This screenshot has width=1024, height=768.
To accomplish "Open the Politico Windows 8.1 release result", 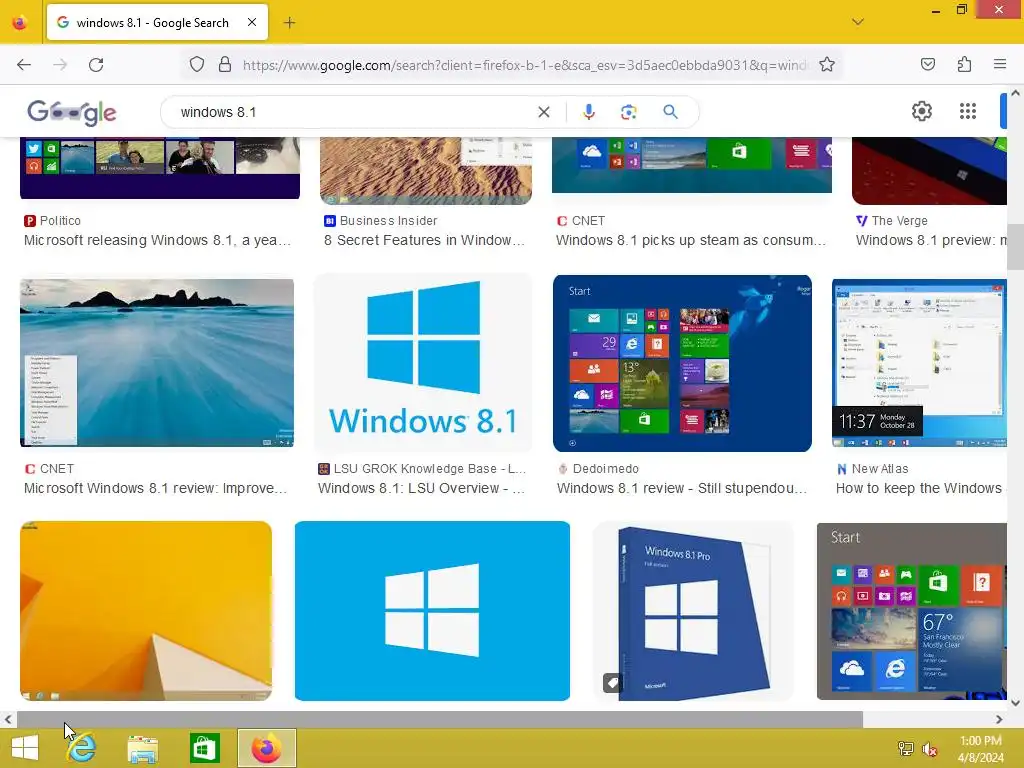I will click(157, 240).
